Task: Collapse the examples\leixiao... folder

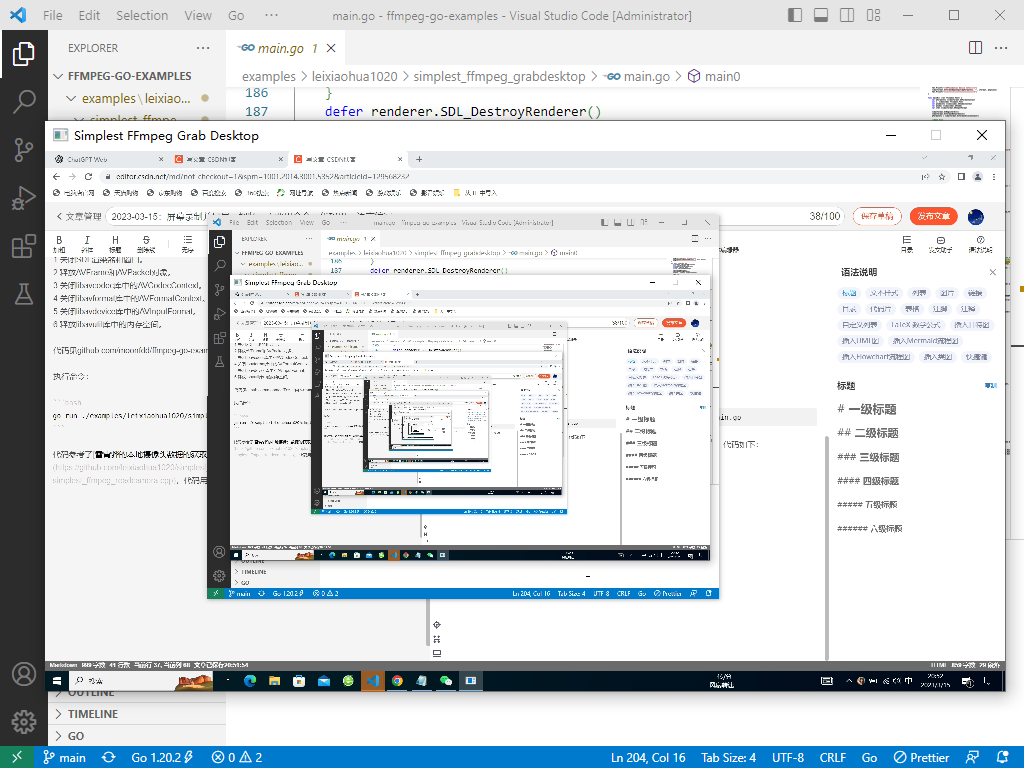Action: (x=136, y=99)
